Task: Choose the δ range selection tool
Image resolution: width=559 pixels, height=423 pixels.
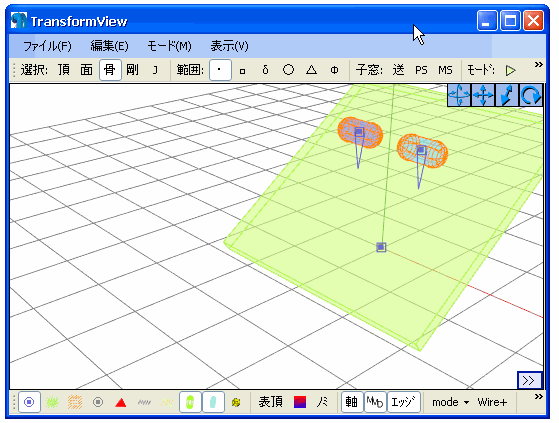Action: click(x=265, y=70)
